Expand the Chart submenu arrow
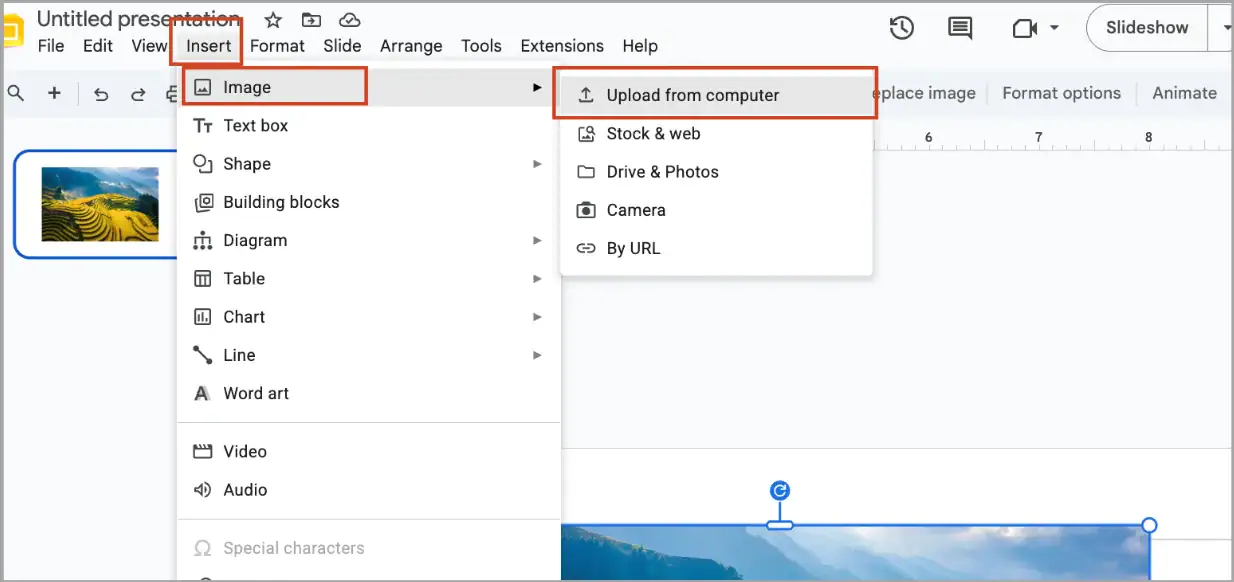The width and height of the screenshot is (1234, 582). pos(538,317)
